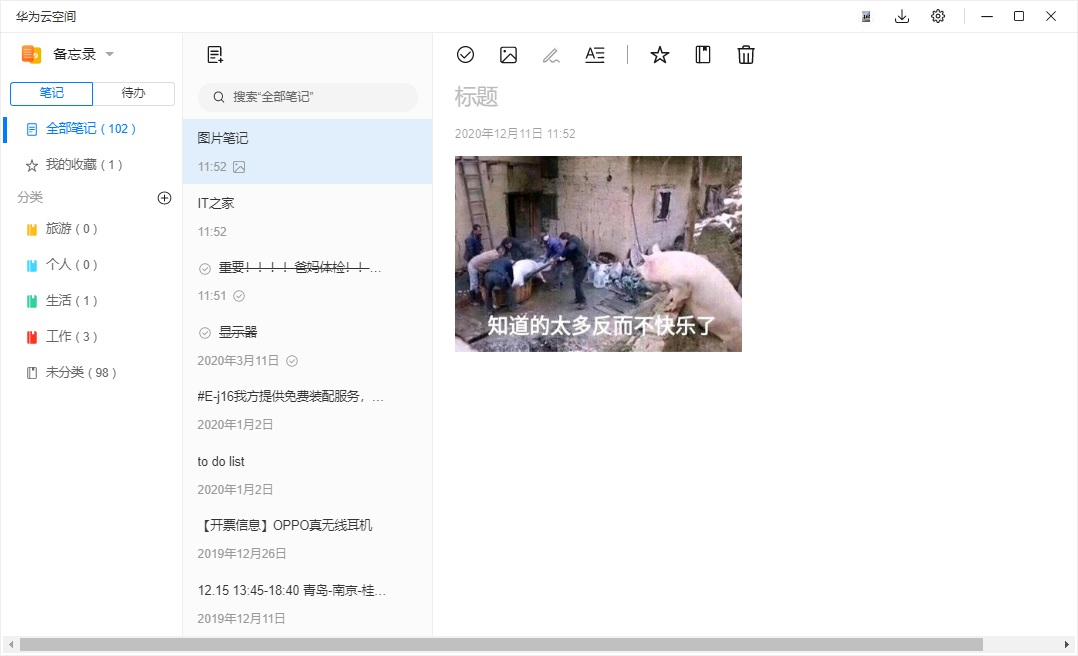This screenshot has height=656, width=1078.
Task: Expand the 备忘录 account dropdown
Action: coord(110,54)
